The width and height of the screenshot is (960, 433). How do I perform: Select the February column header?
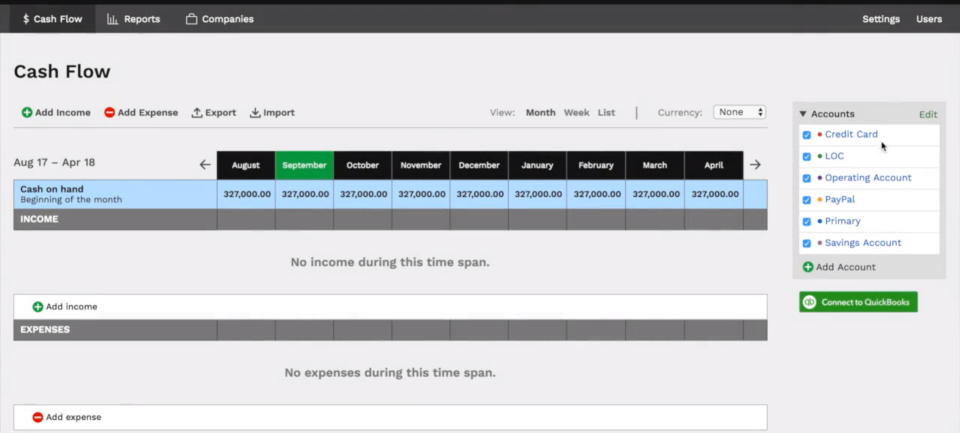[596, 165]
